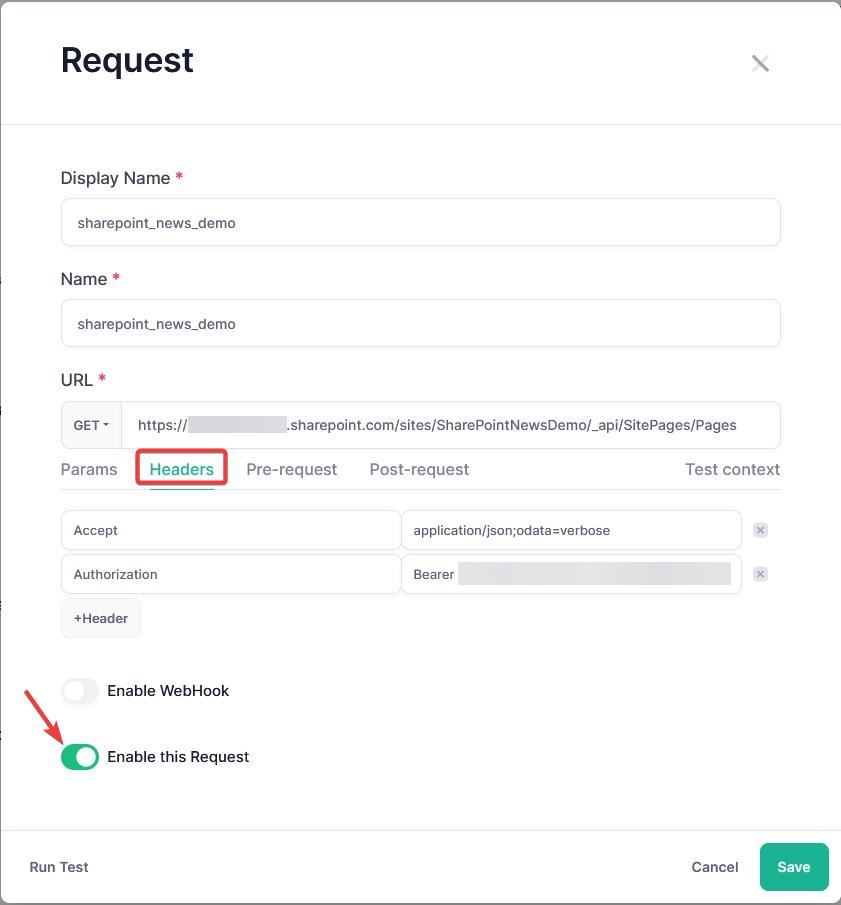Image resolution: width=841 pixels, height=905 pixels.
Task: Open the Test context panel
Action: 732,469
